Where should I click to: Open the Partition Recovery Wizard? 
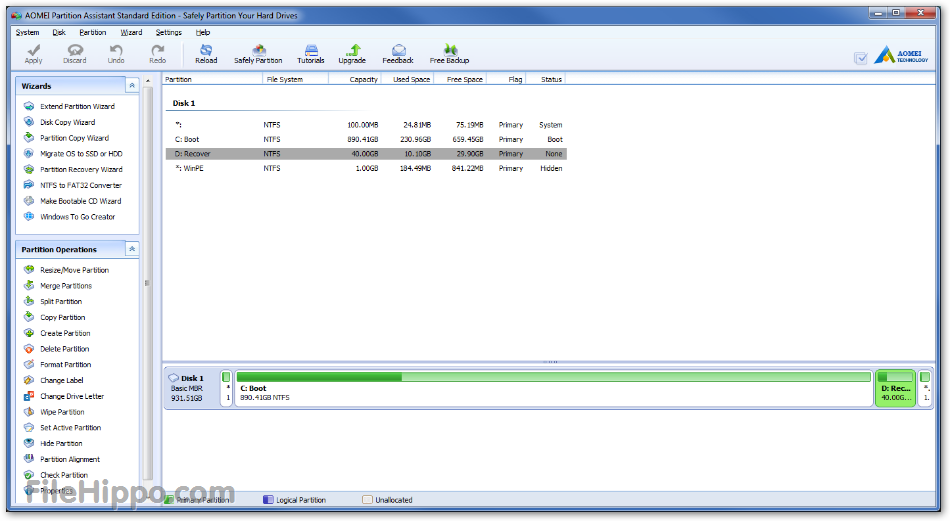tap(81, 169)
